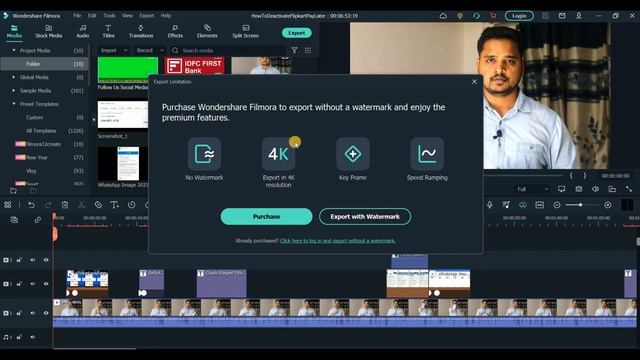Click the preview volume speaker icon
Image resolution: width=640 pixels, height=360 pixels.
point(596,189)
